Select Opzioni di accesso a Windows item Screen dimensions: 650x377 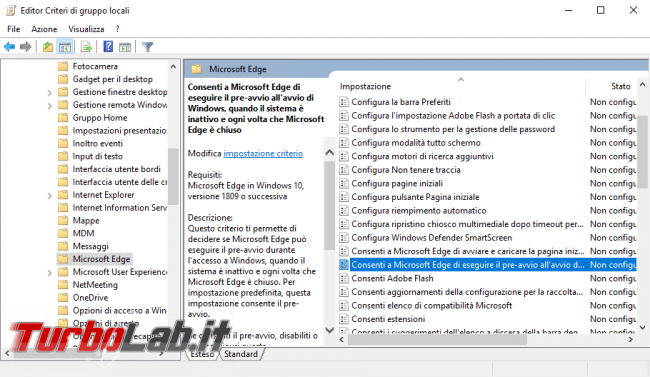[x=119, y=311]
